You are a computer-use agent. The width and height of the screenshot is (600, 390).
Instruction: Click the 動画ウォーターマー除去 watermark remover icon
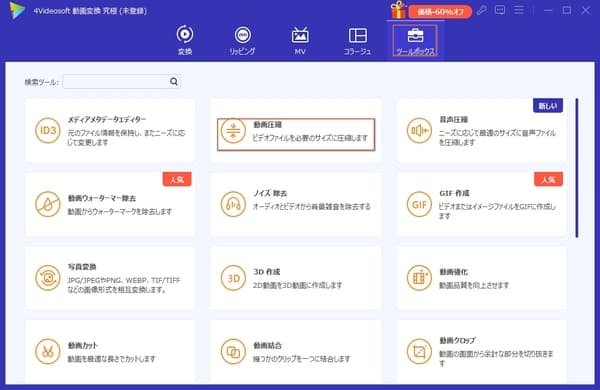(48, 204)
